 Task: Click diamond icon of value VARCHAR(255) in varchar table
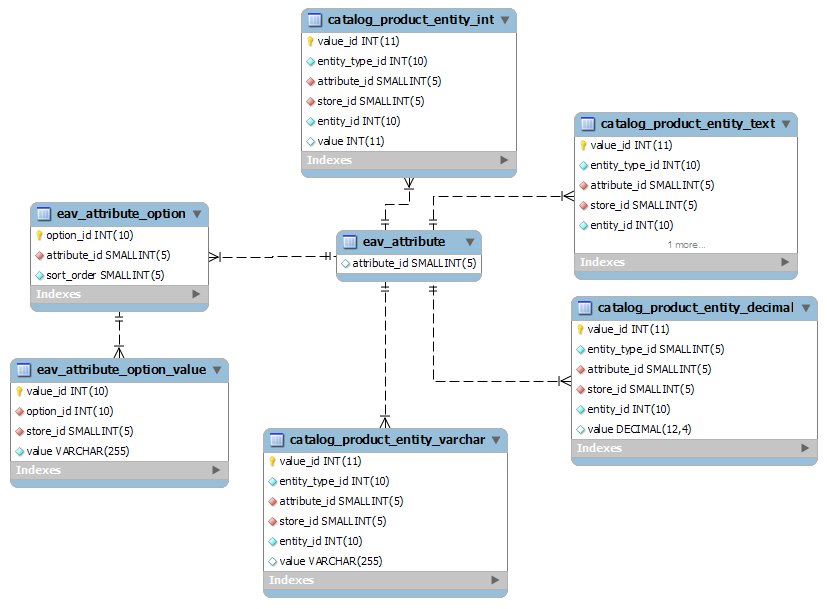pyautogui.click(x=272, y=562)
